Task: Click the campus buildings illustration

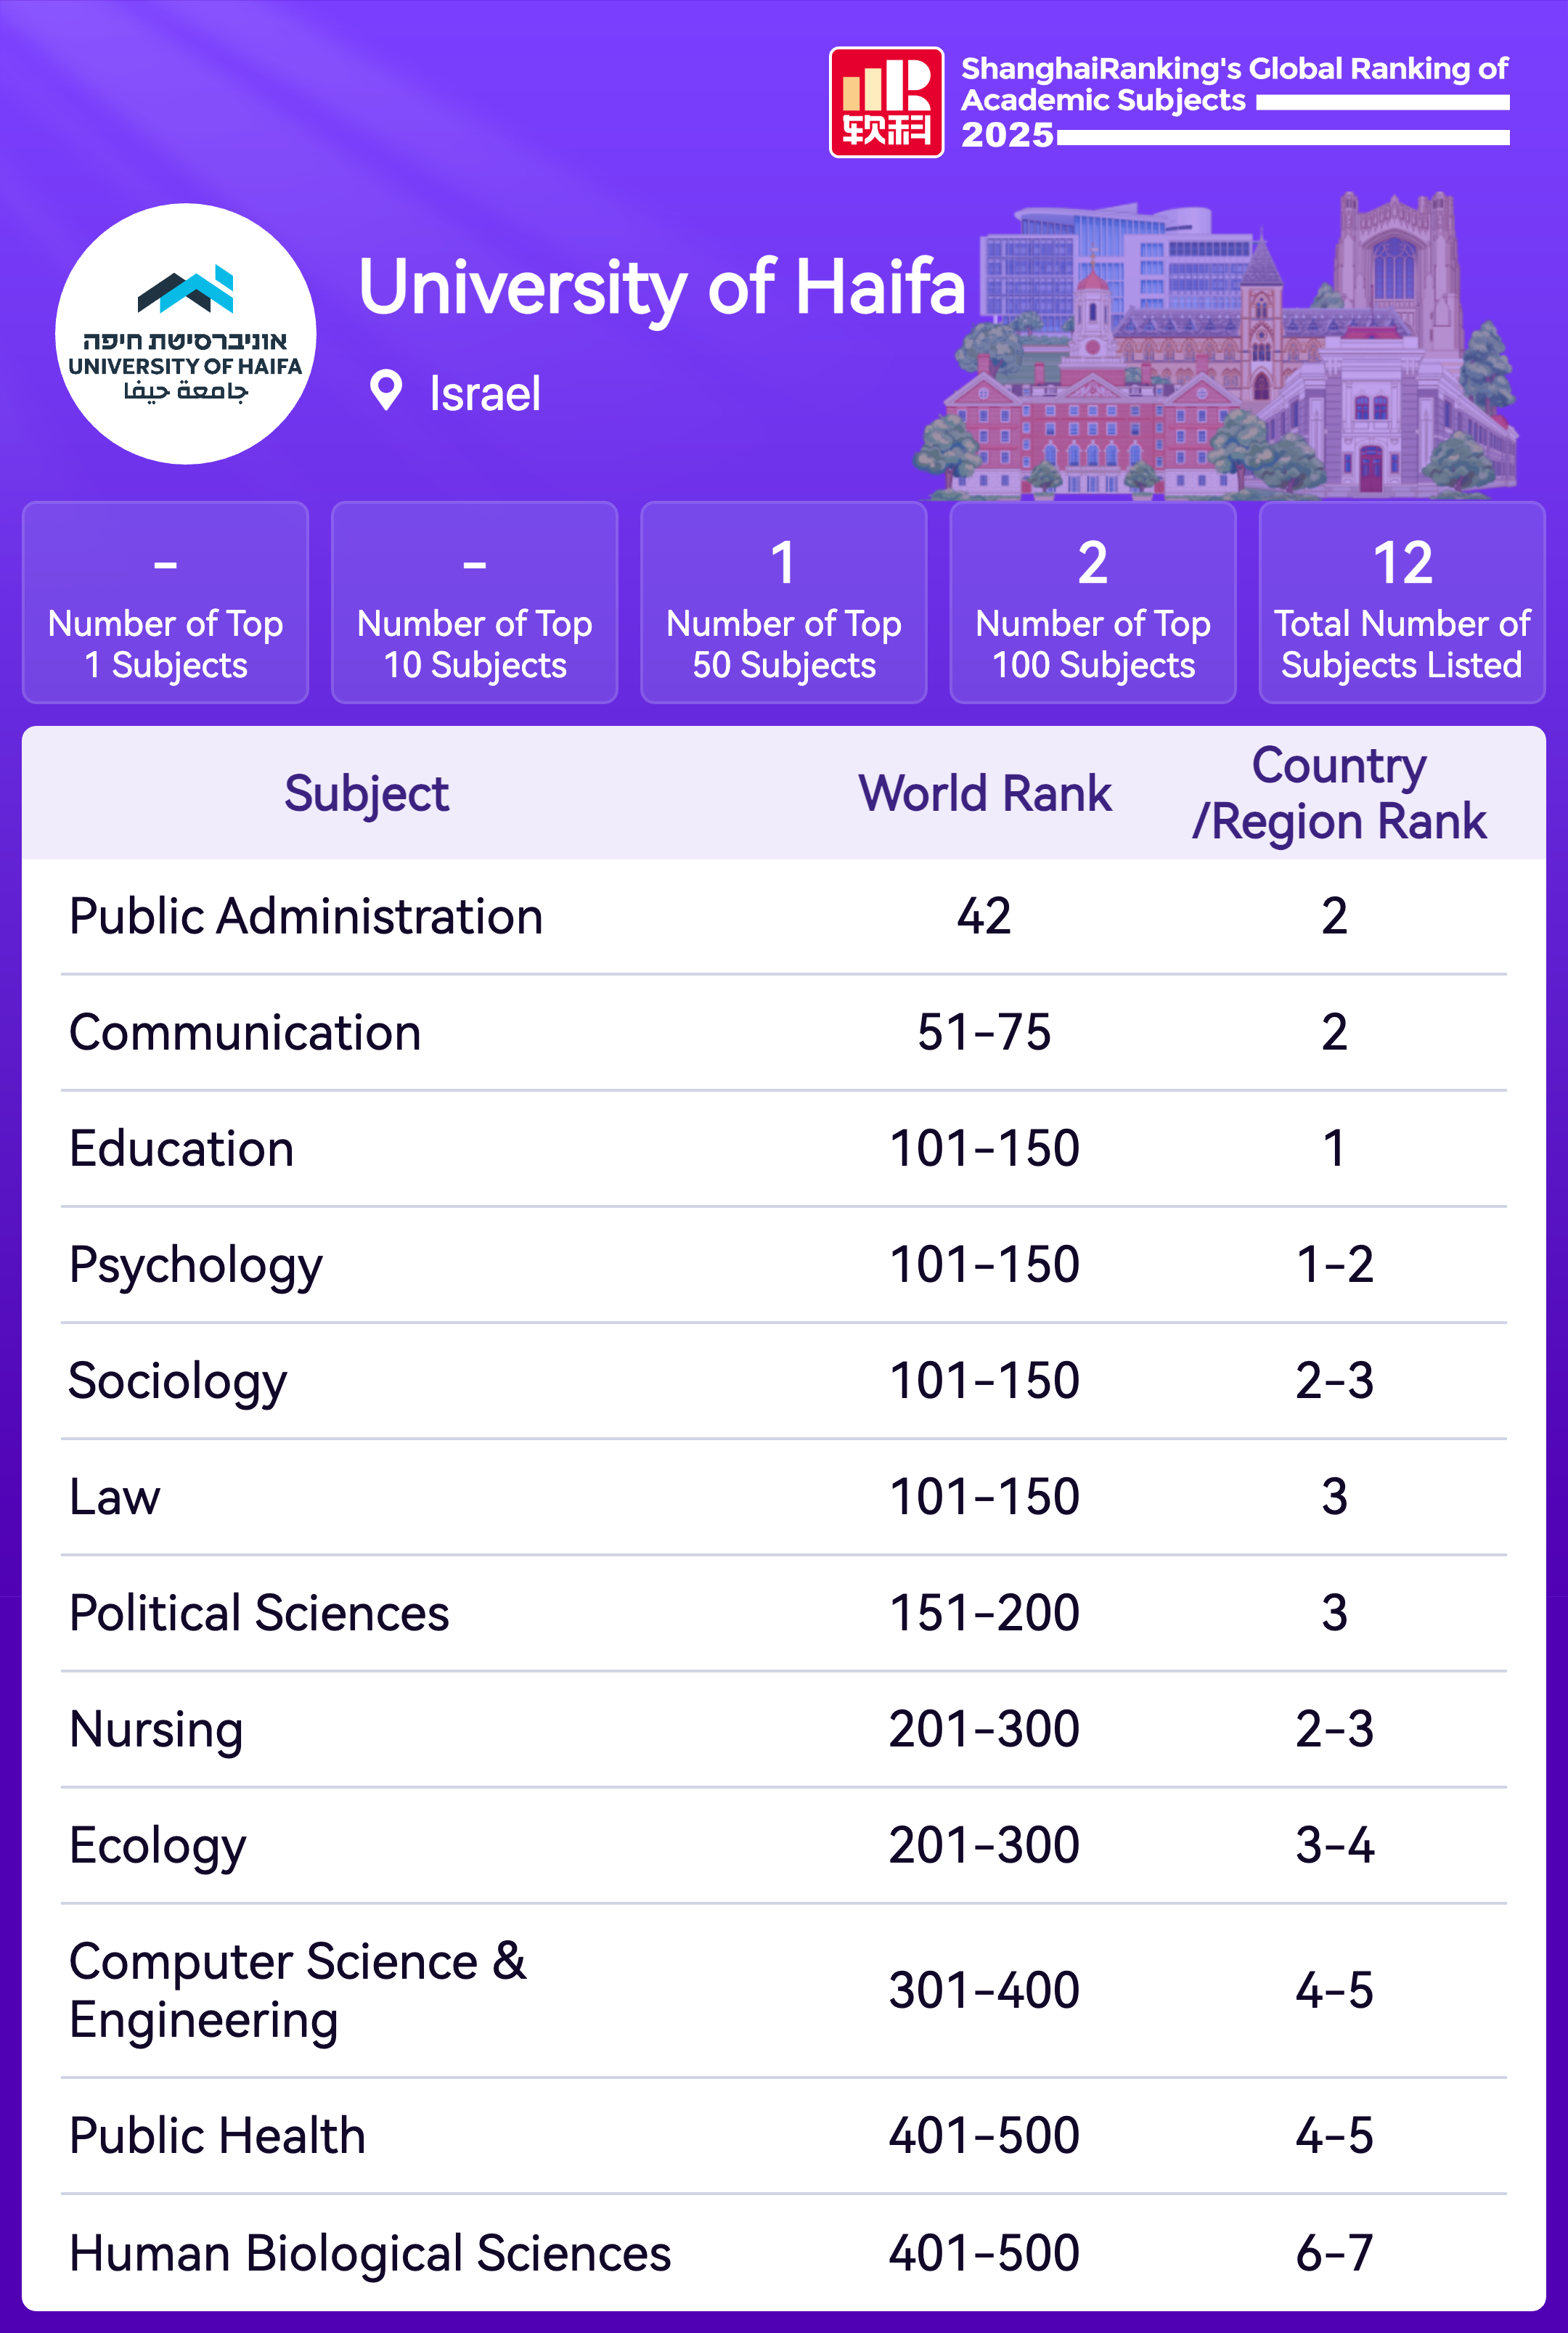Action: point(1230,350)
